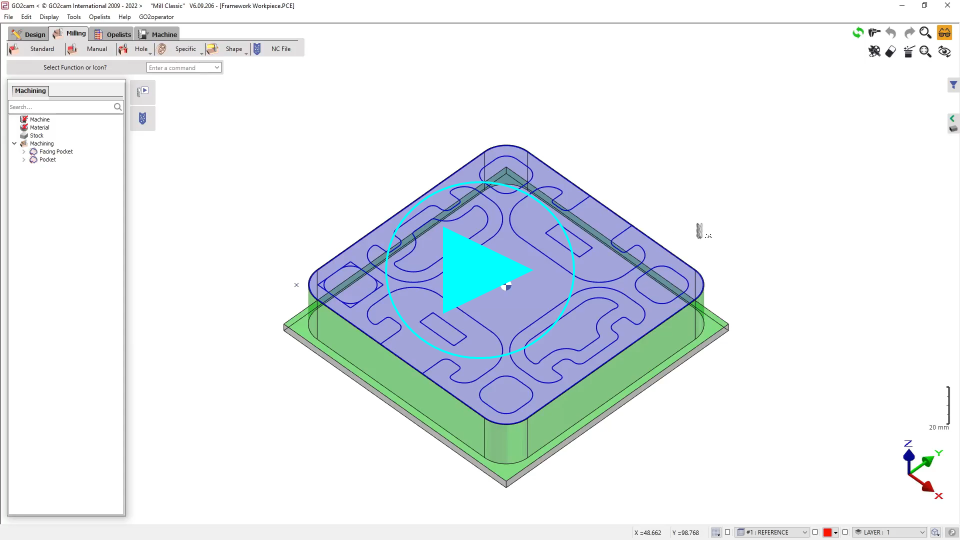Click the eraser icon in top-right toolbar

(x=891, y=51)
